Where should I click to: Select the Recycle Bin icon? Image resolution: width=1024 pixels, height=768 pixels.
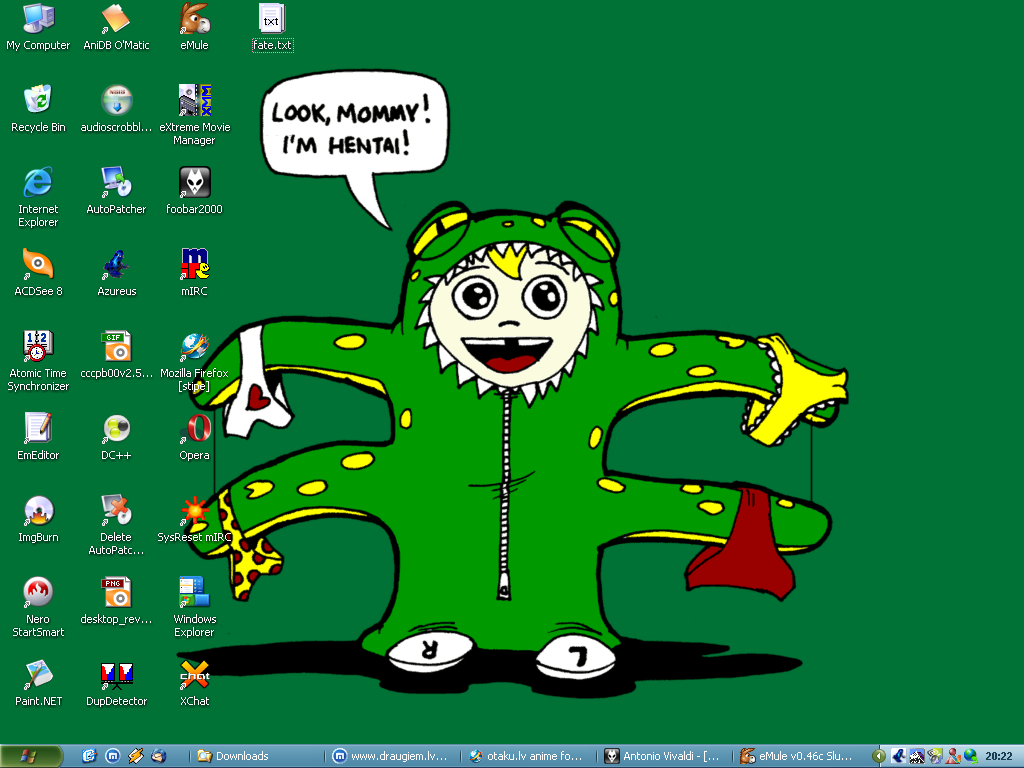click(38, 108)
